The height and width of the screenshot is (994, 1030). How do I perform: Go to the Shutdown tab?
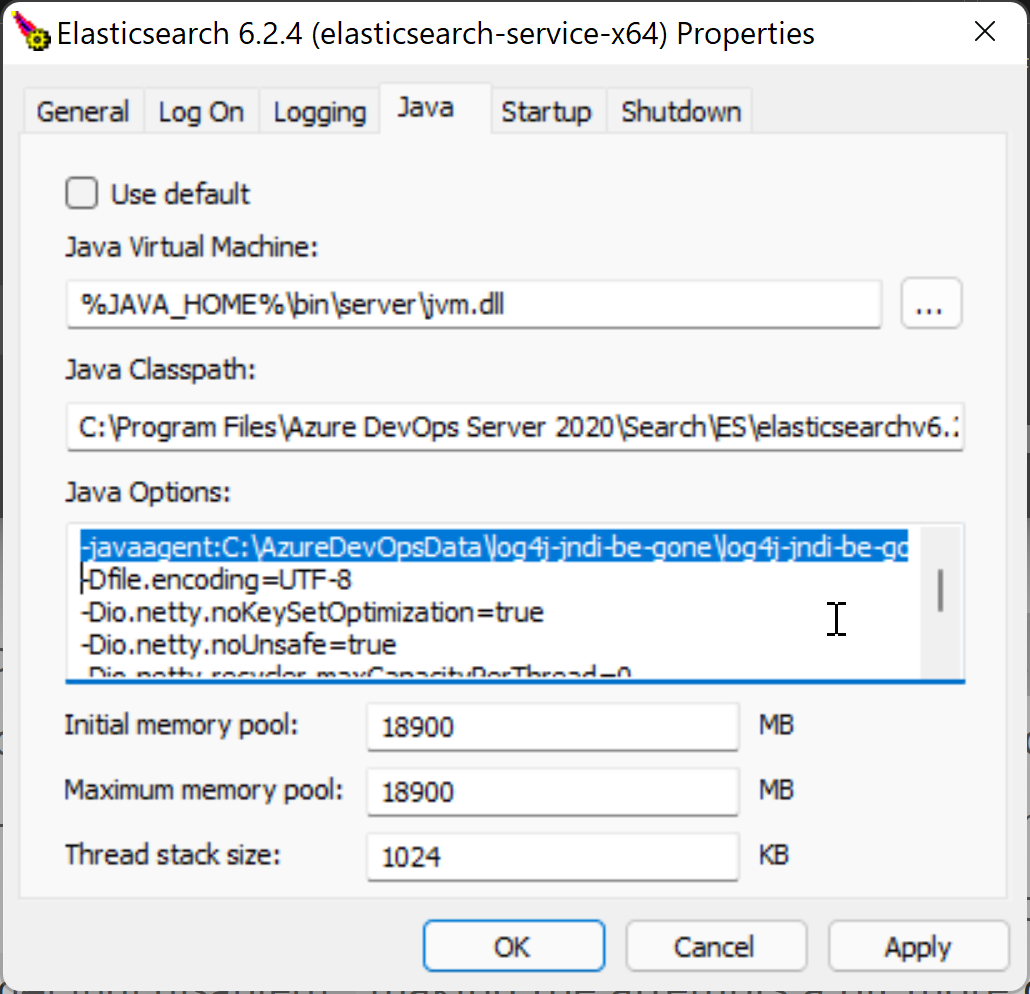pyautogui.click(x=681, y=112)
